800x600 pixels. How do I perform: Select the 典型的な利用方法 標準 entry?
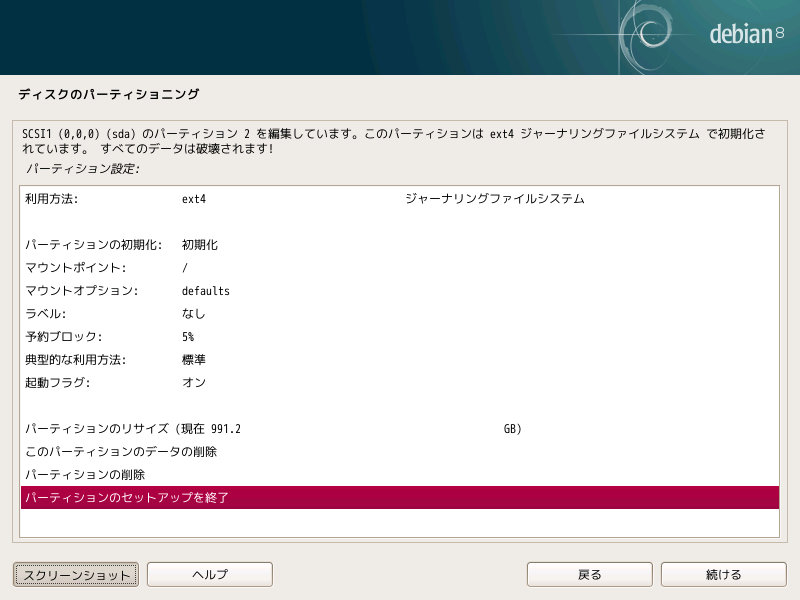[x=200, y=359]
